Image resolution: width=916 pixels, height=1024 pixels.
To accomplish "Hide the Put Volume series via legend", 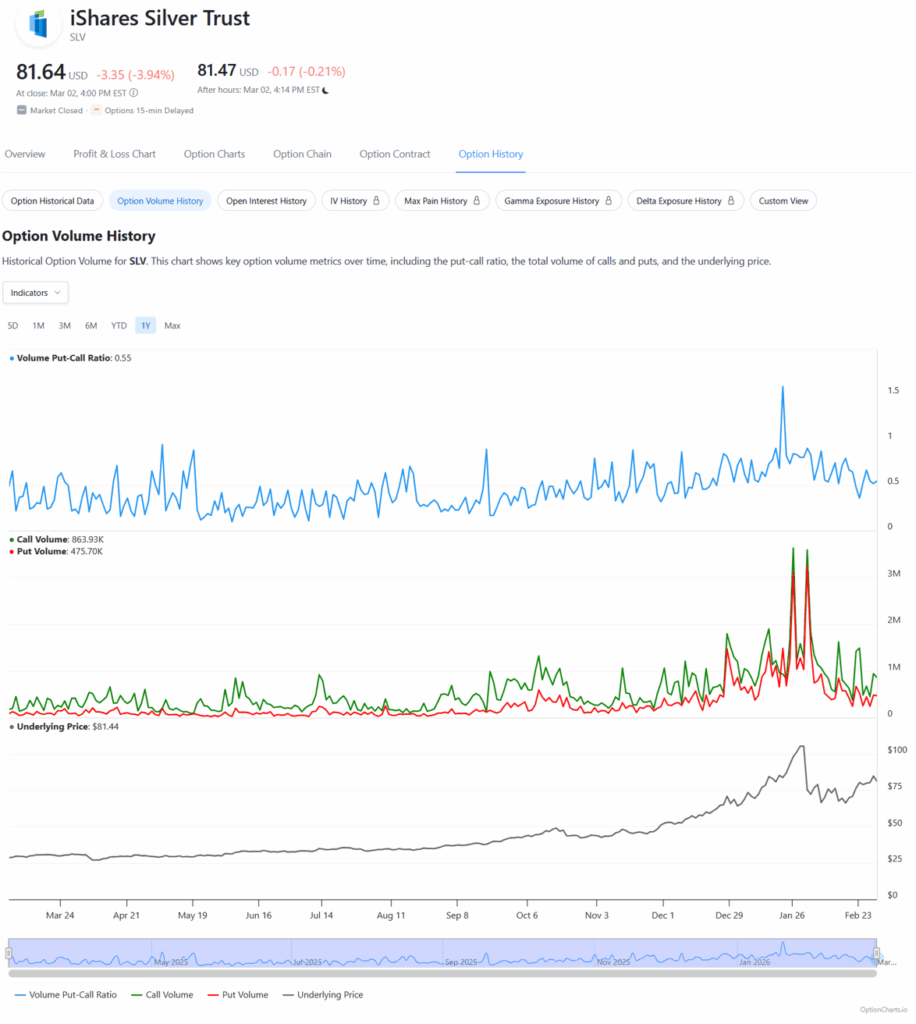I will tap(238, 995).
